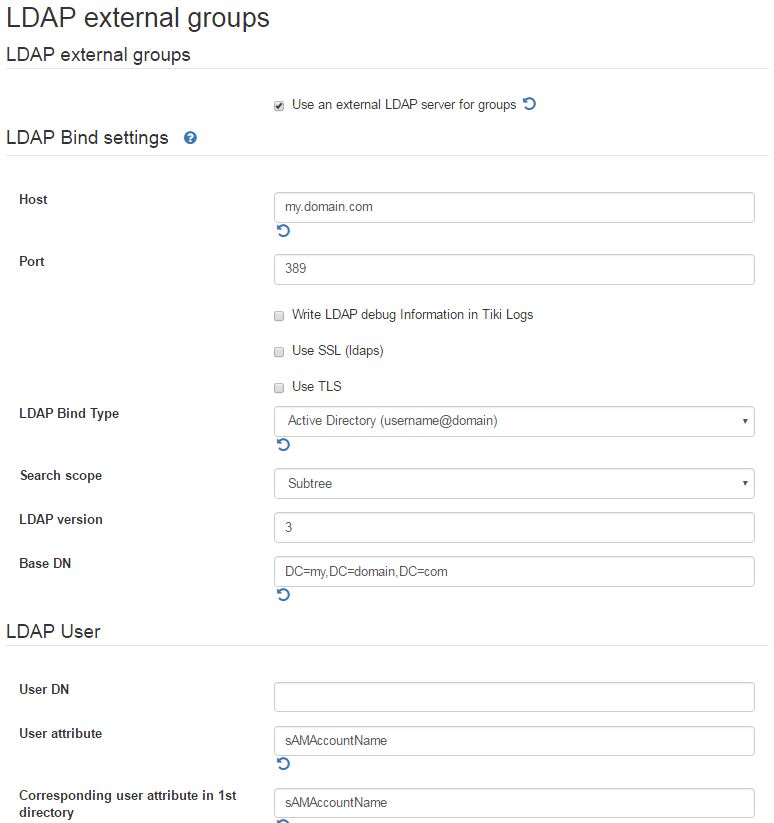
Task: Click reset icon below Host field
Action: coord(283,230)
